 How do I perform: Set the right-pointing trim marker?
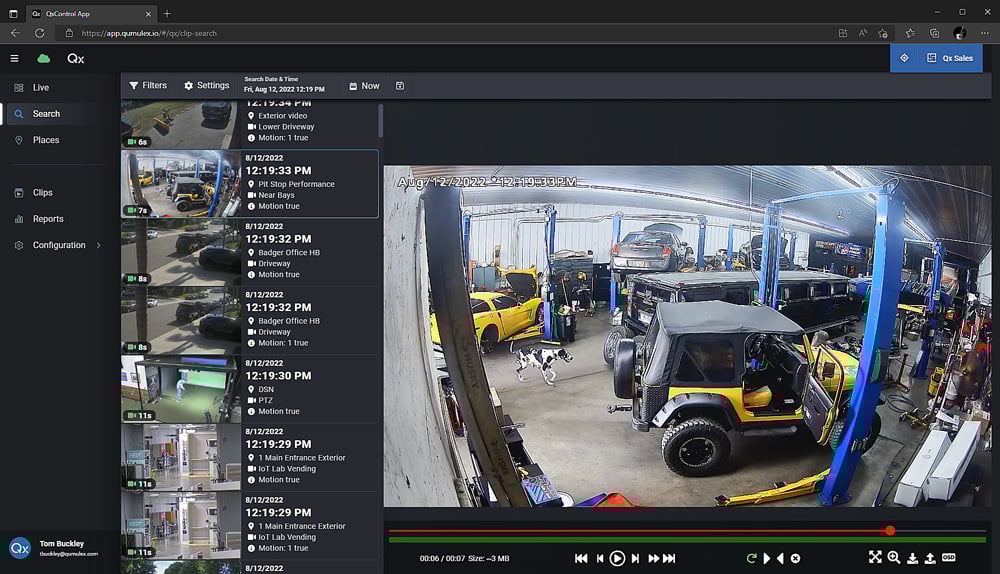click(x=767, y=558)
